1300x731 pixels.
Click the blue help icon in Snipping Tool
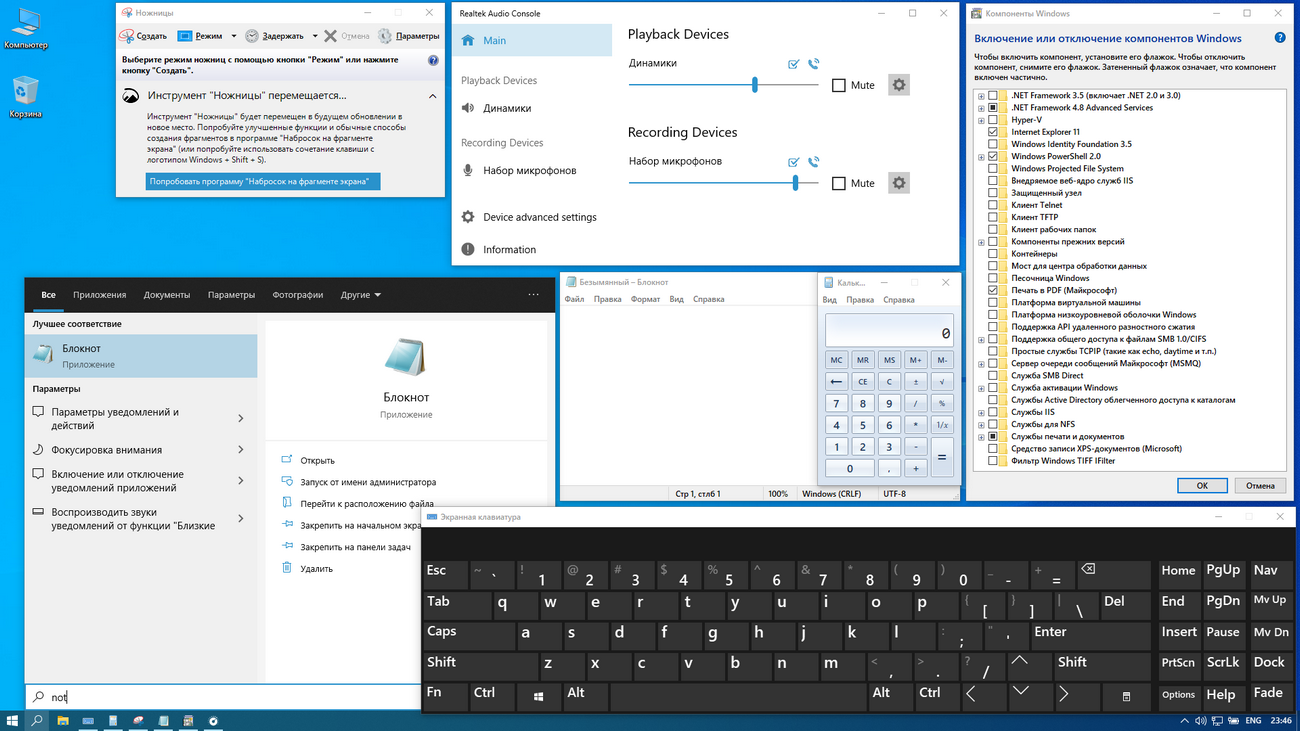(x=433, y=60)
